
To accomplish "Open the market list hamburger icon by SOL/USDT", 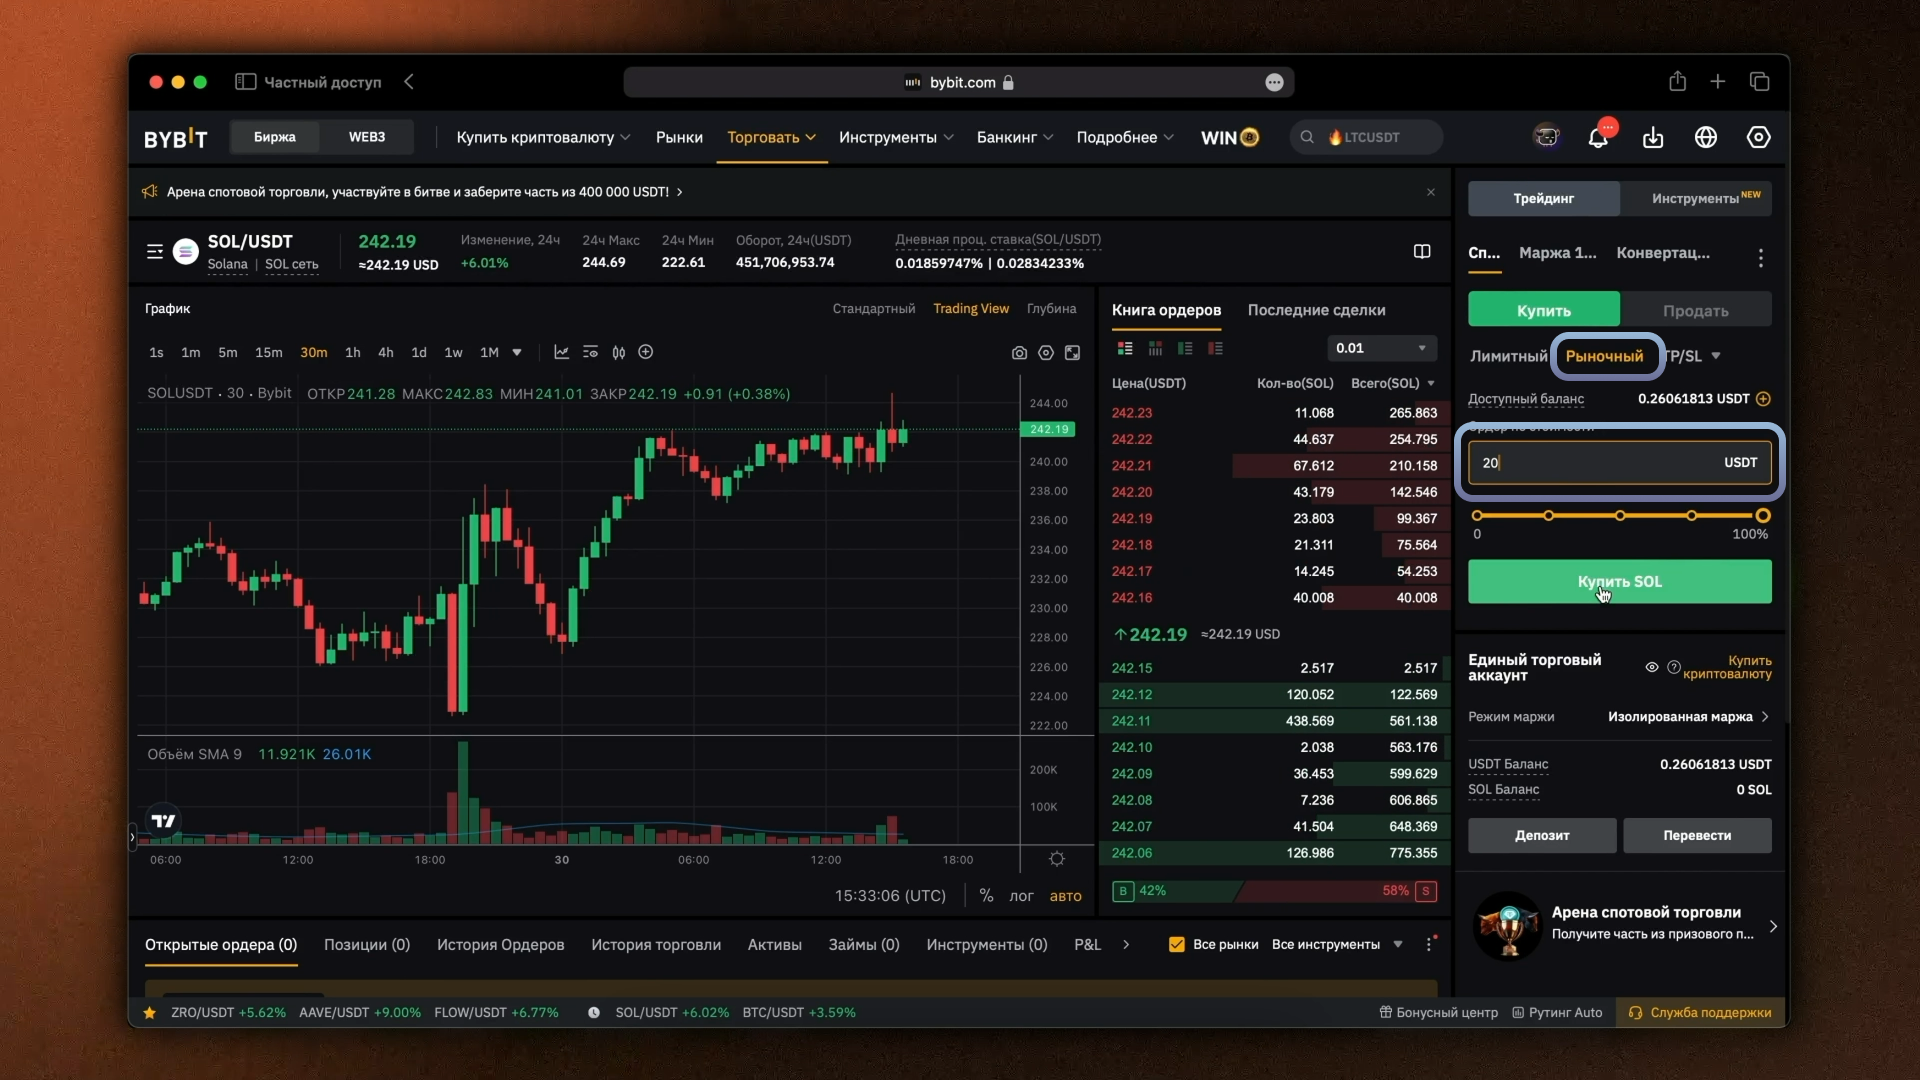I will [155, 252].
